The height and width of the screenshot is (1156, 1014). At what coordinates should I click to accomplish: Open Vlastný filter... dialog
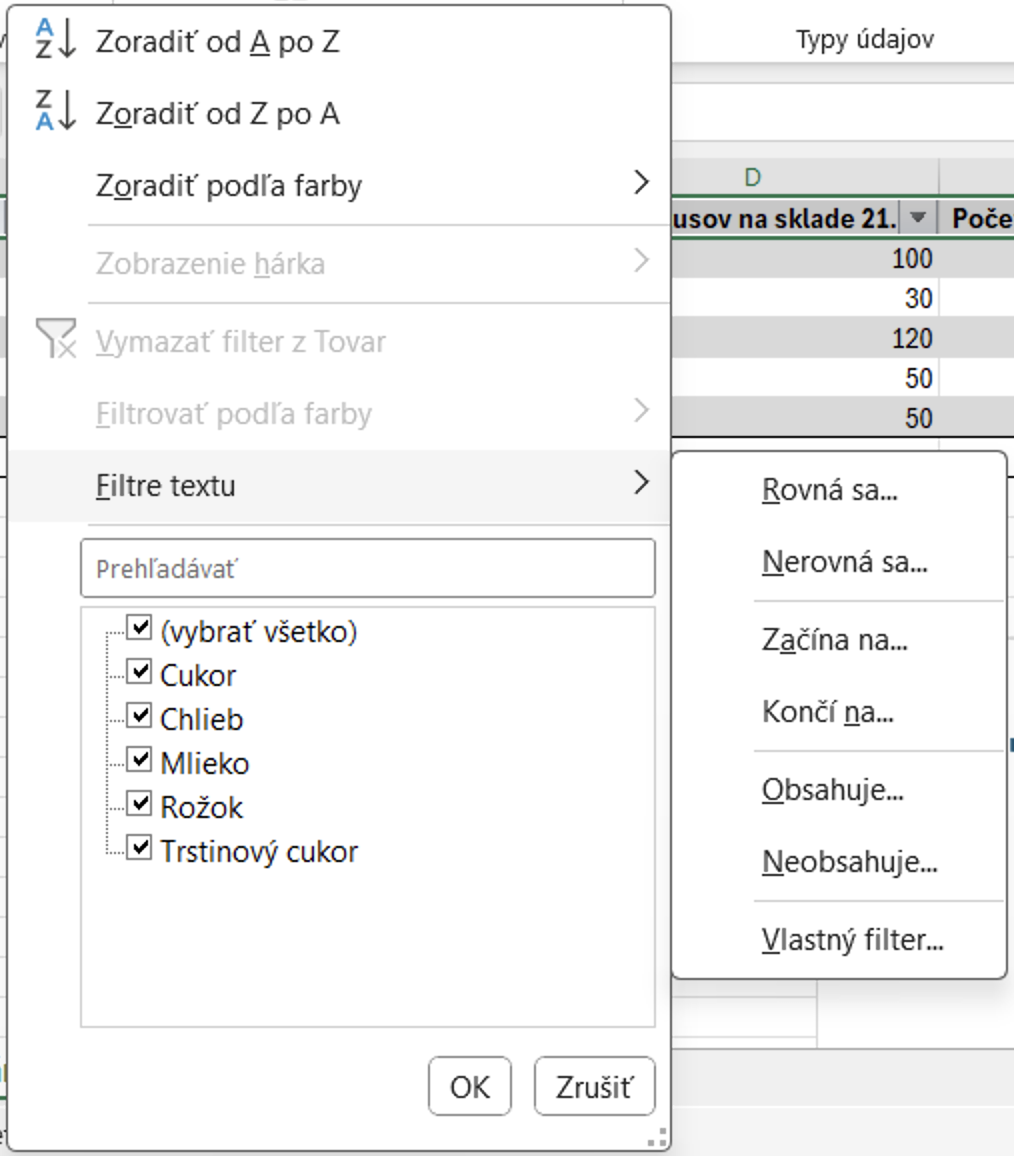coord(839,940)
